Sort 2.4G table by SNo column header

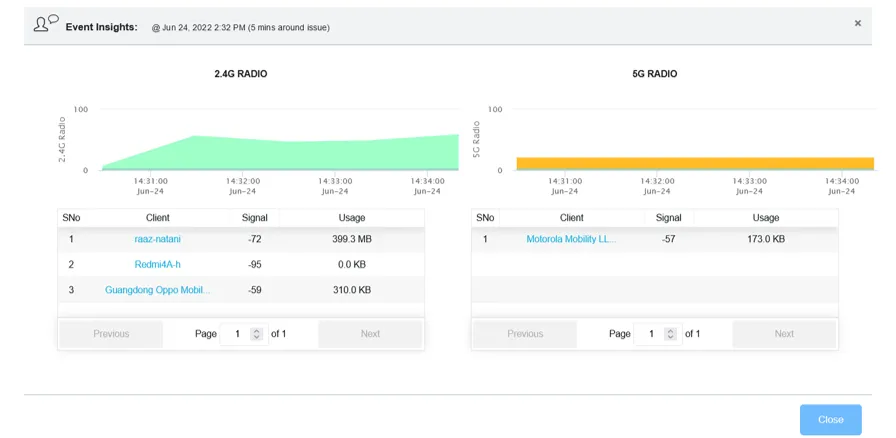click(x=71, y=218)
